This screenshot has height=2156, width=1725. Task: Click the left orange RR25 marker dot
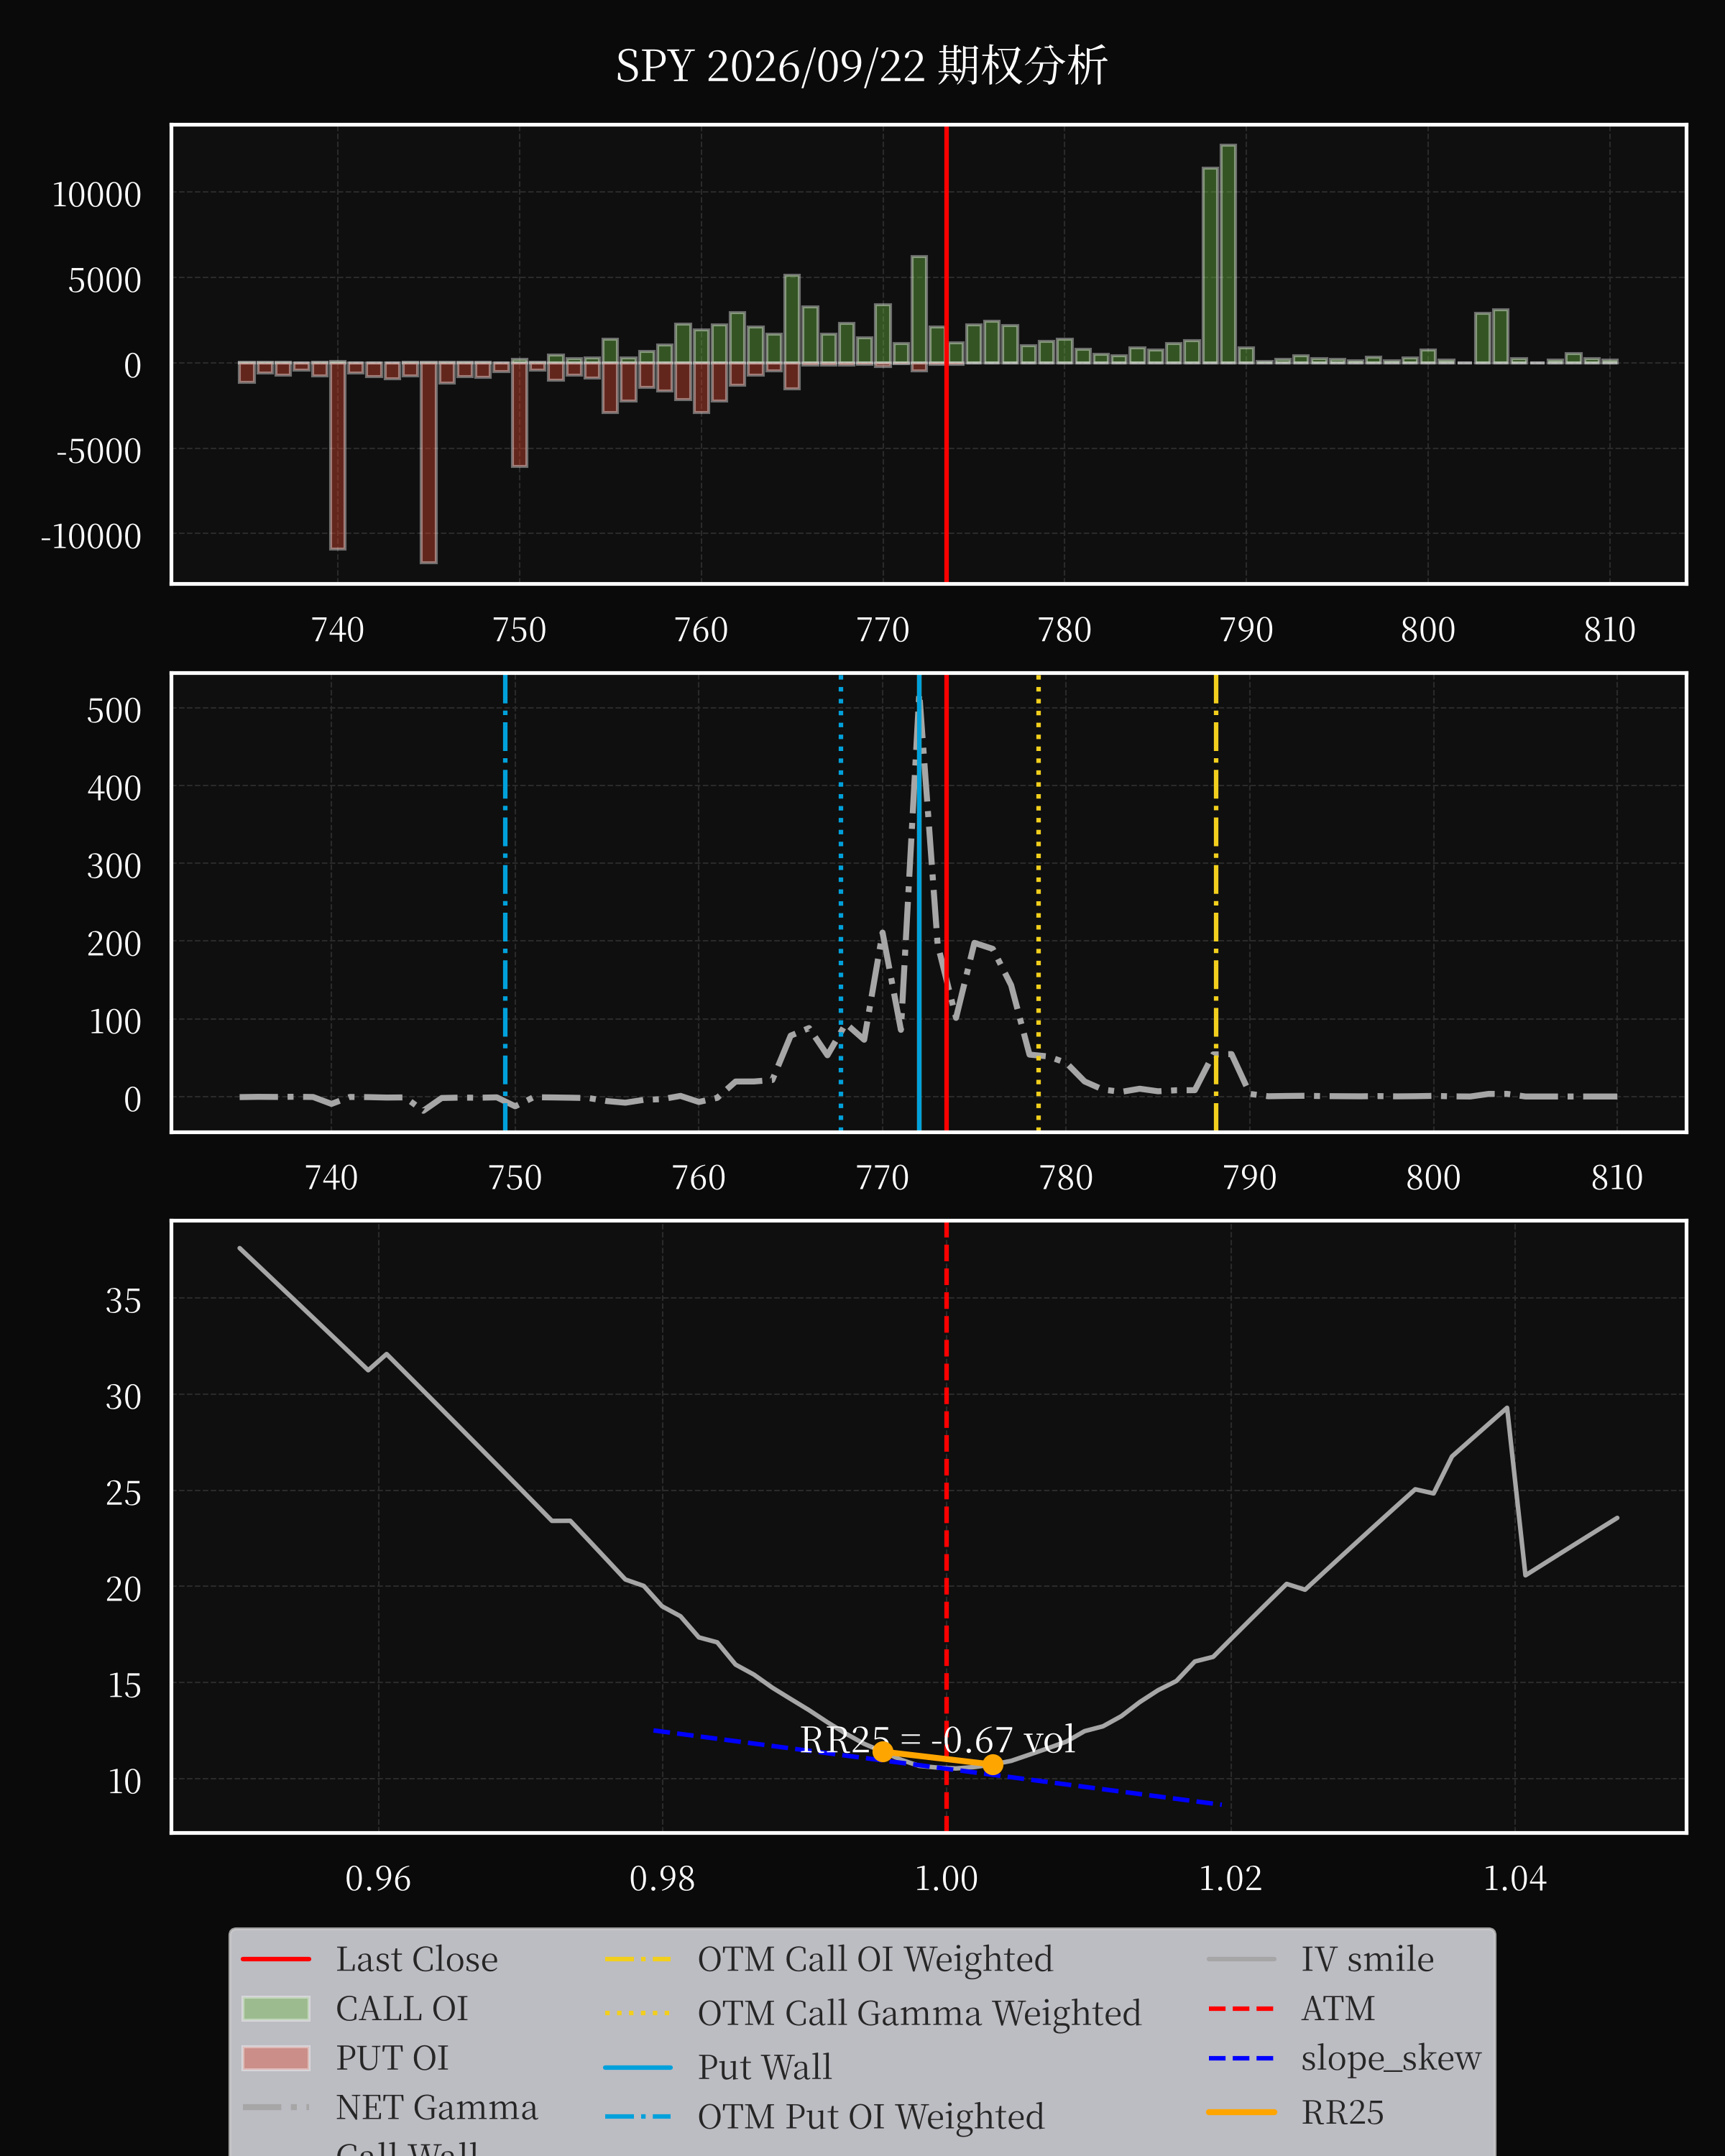(x=882, y=1751)
